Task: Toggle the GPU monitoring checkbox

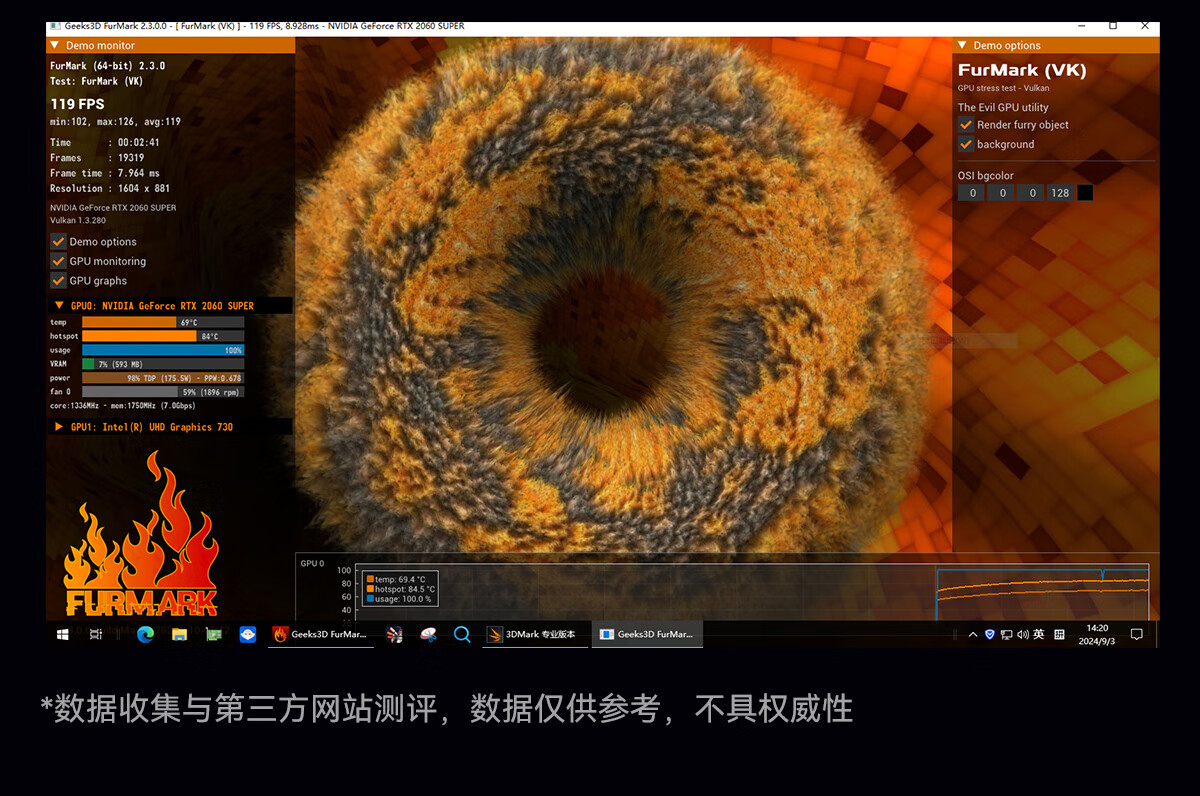Action: point(58,261)
